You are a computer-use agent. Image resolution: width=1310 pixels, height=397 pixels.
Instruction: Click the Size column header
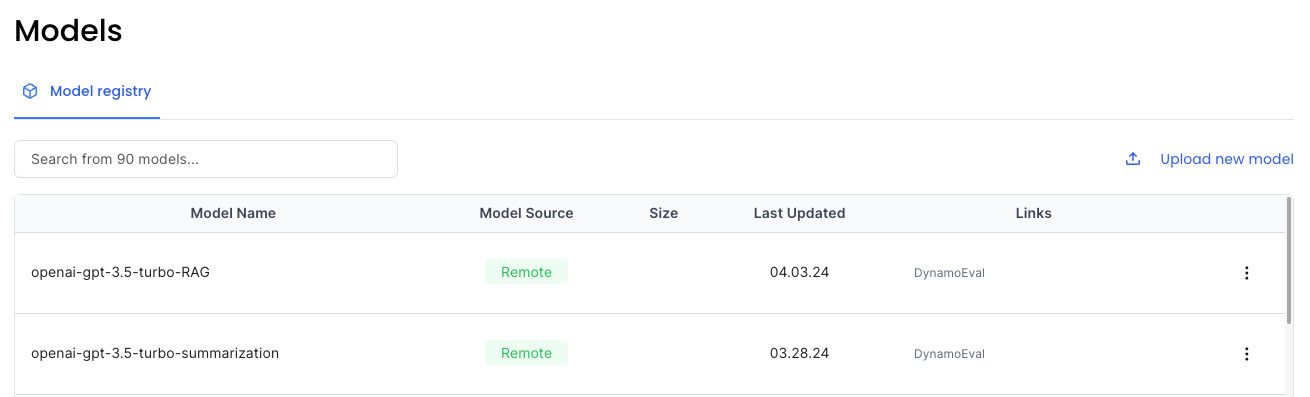pos(663,213)
